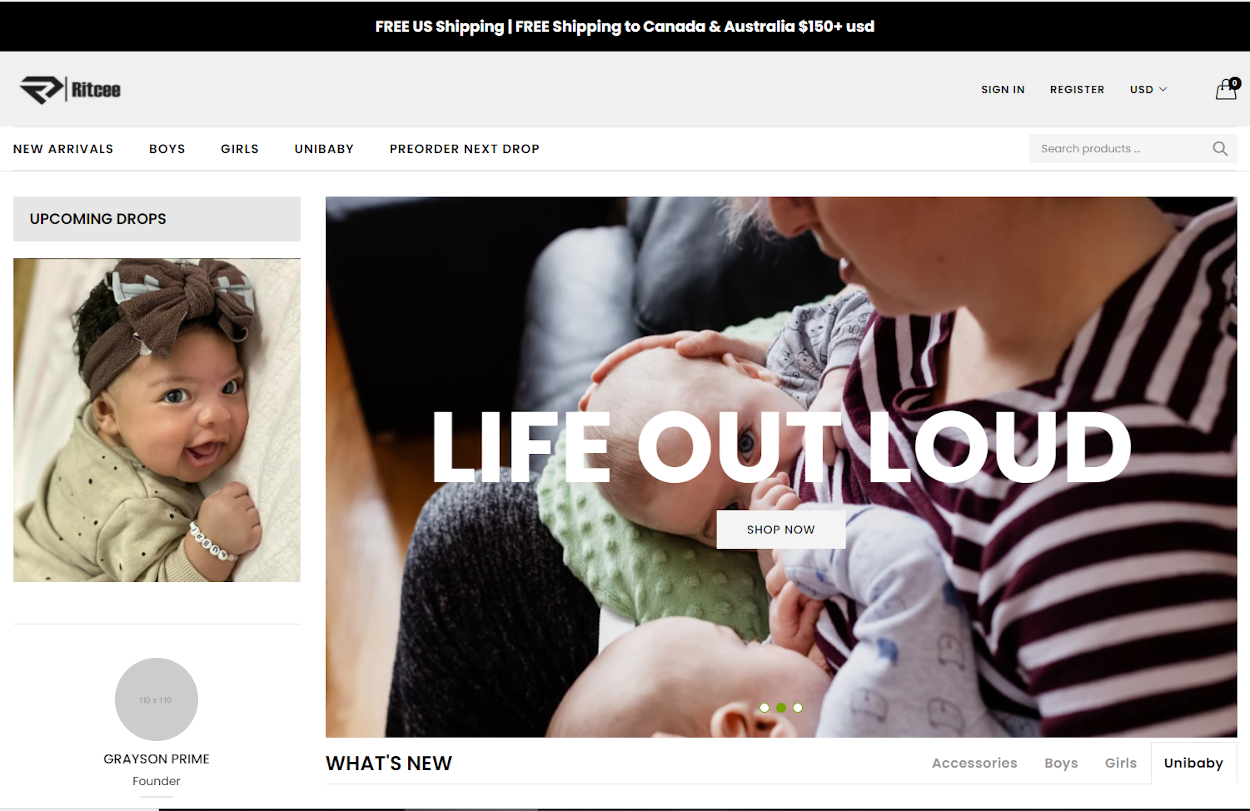Select the first carousel slide dot
Image resolution: width=1250 pixels, height=811 pixels.
[x=764, y=708]
